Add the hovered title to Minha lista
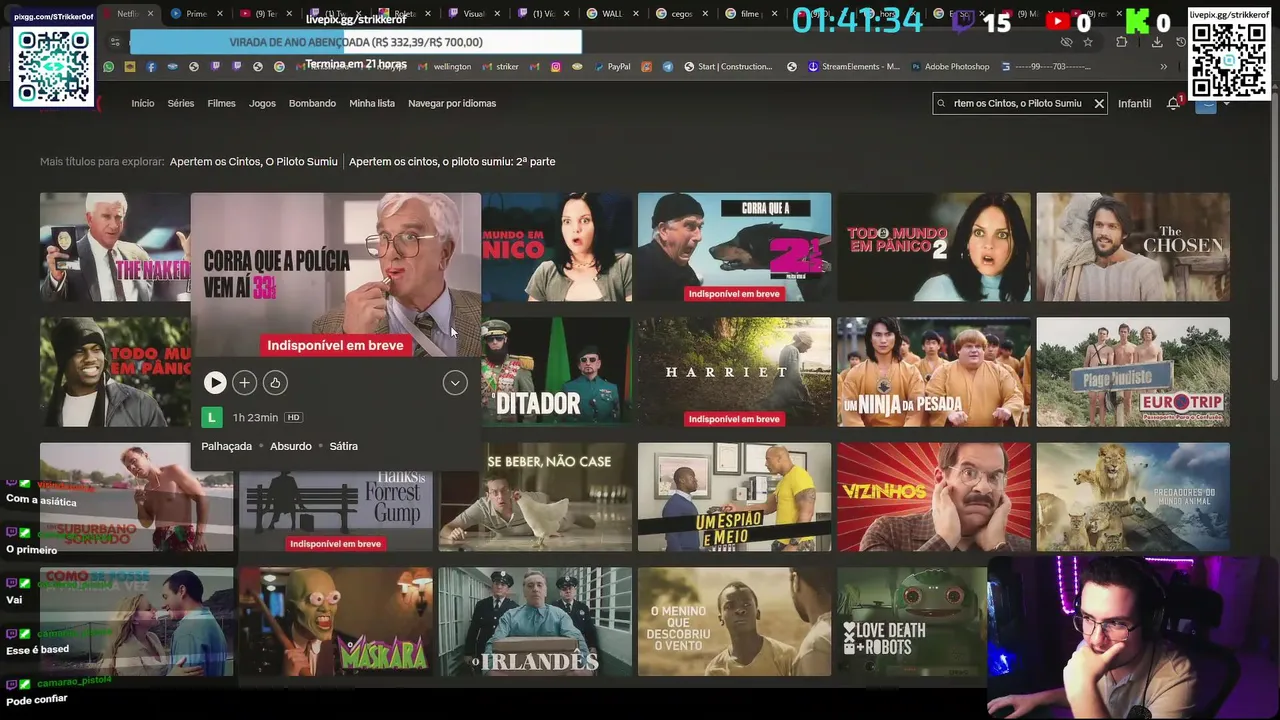Screen dimensions: 1280x720 pyautogui.click(x=244, y=382)
